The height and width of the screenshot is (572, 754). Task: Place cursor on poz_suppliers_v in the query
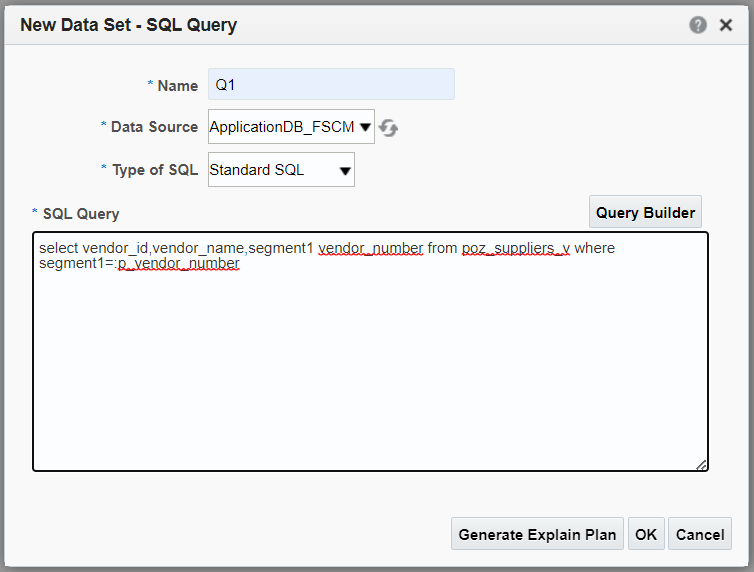point(515,248)
